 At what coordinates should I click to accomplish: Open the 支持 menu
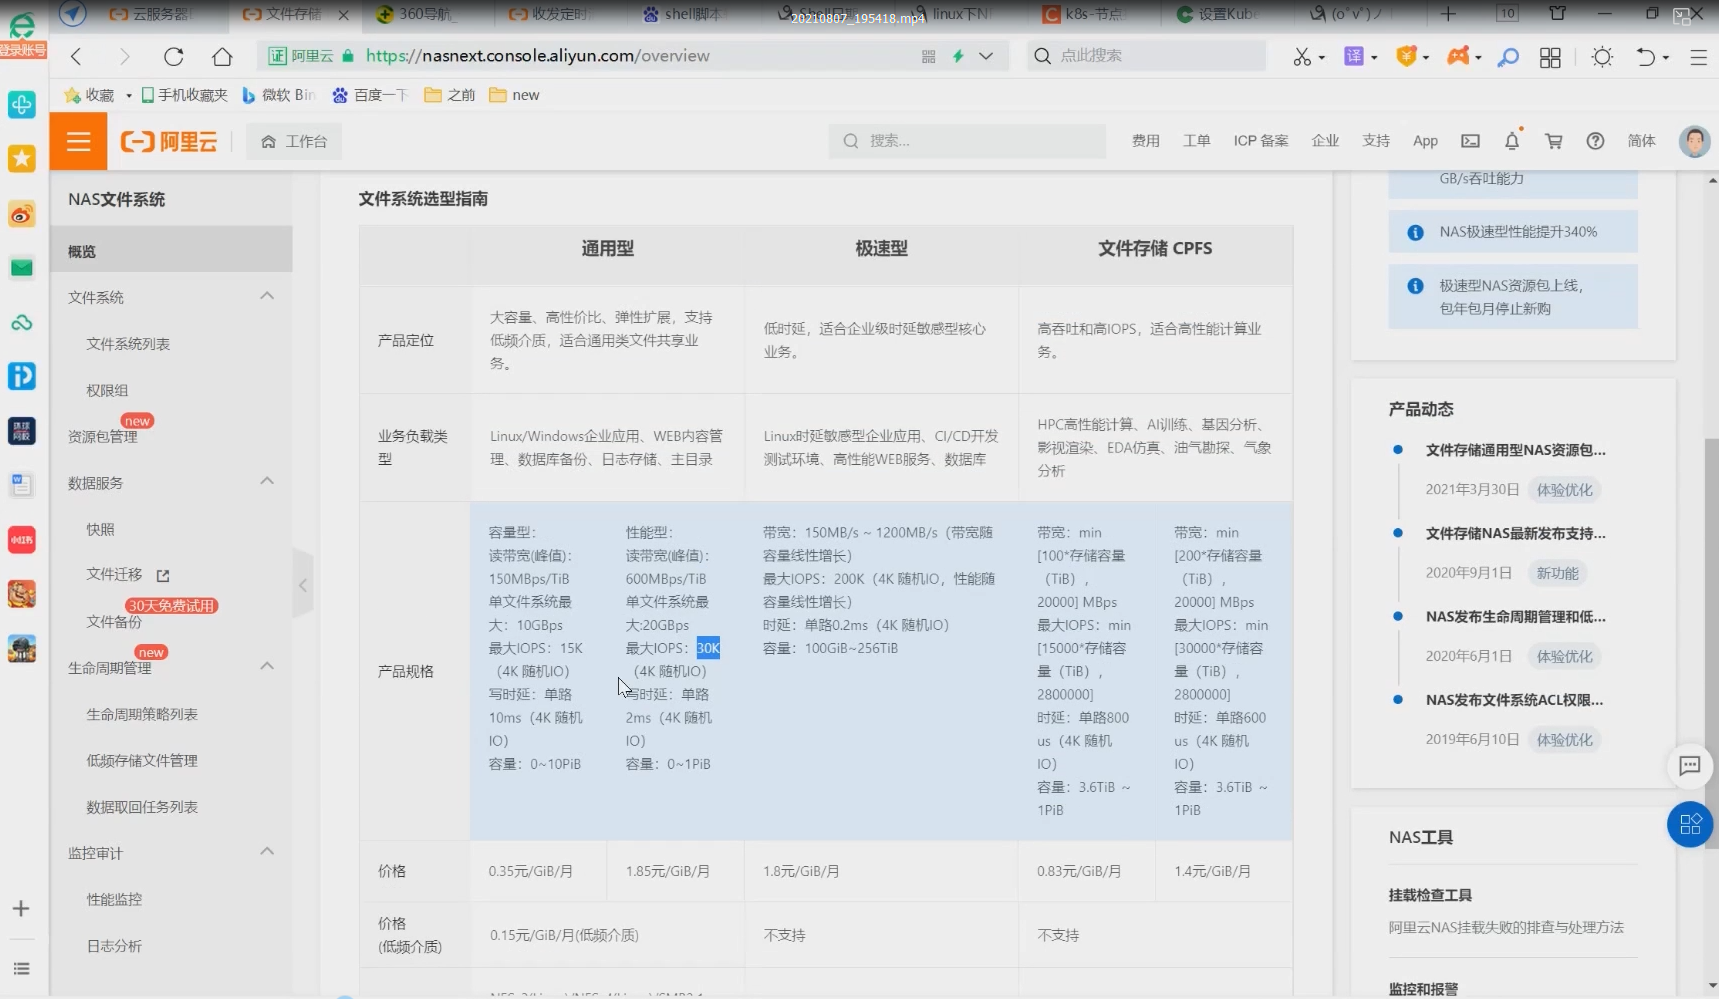[x=1376, y=141]
